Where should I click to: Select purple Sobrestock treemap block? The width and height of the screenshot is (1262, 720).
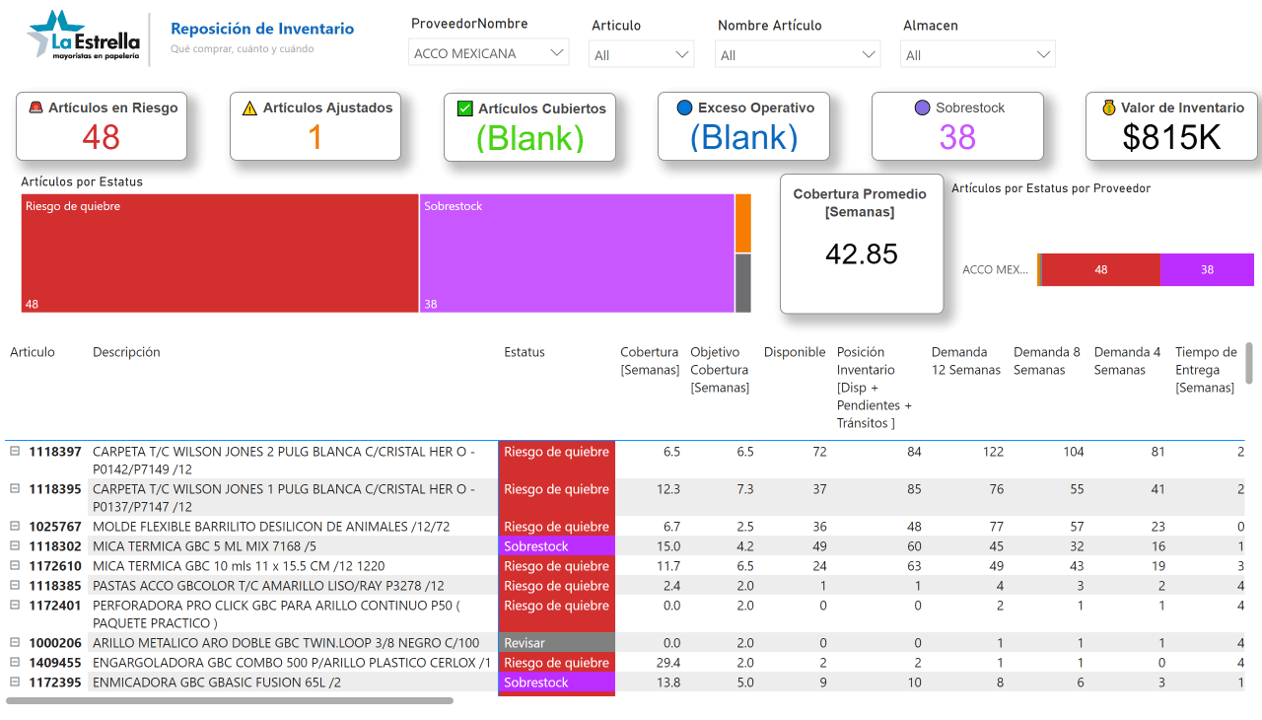pos(577,253)
